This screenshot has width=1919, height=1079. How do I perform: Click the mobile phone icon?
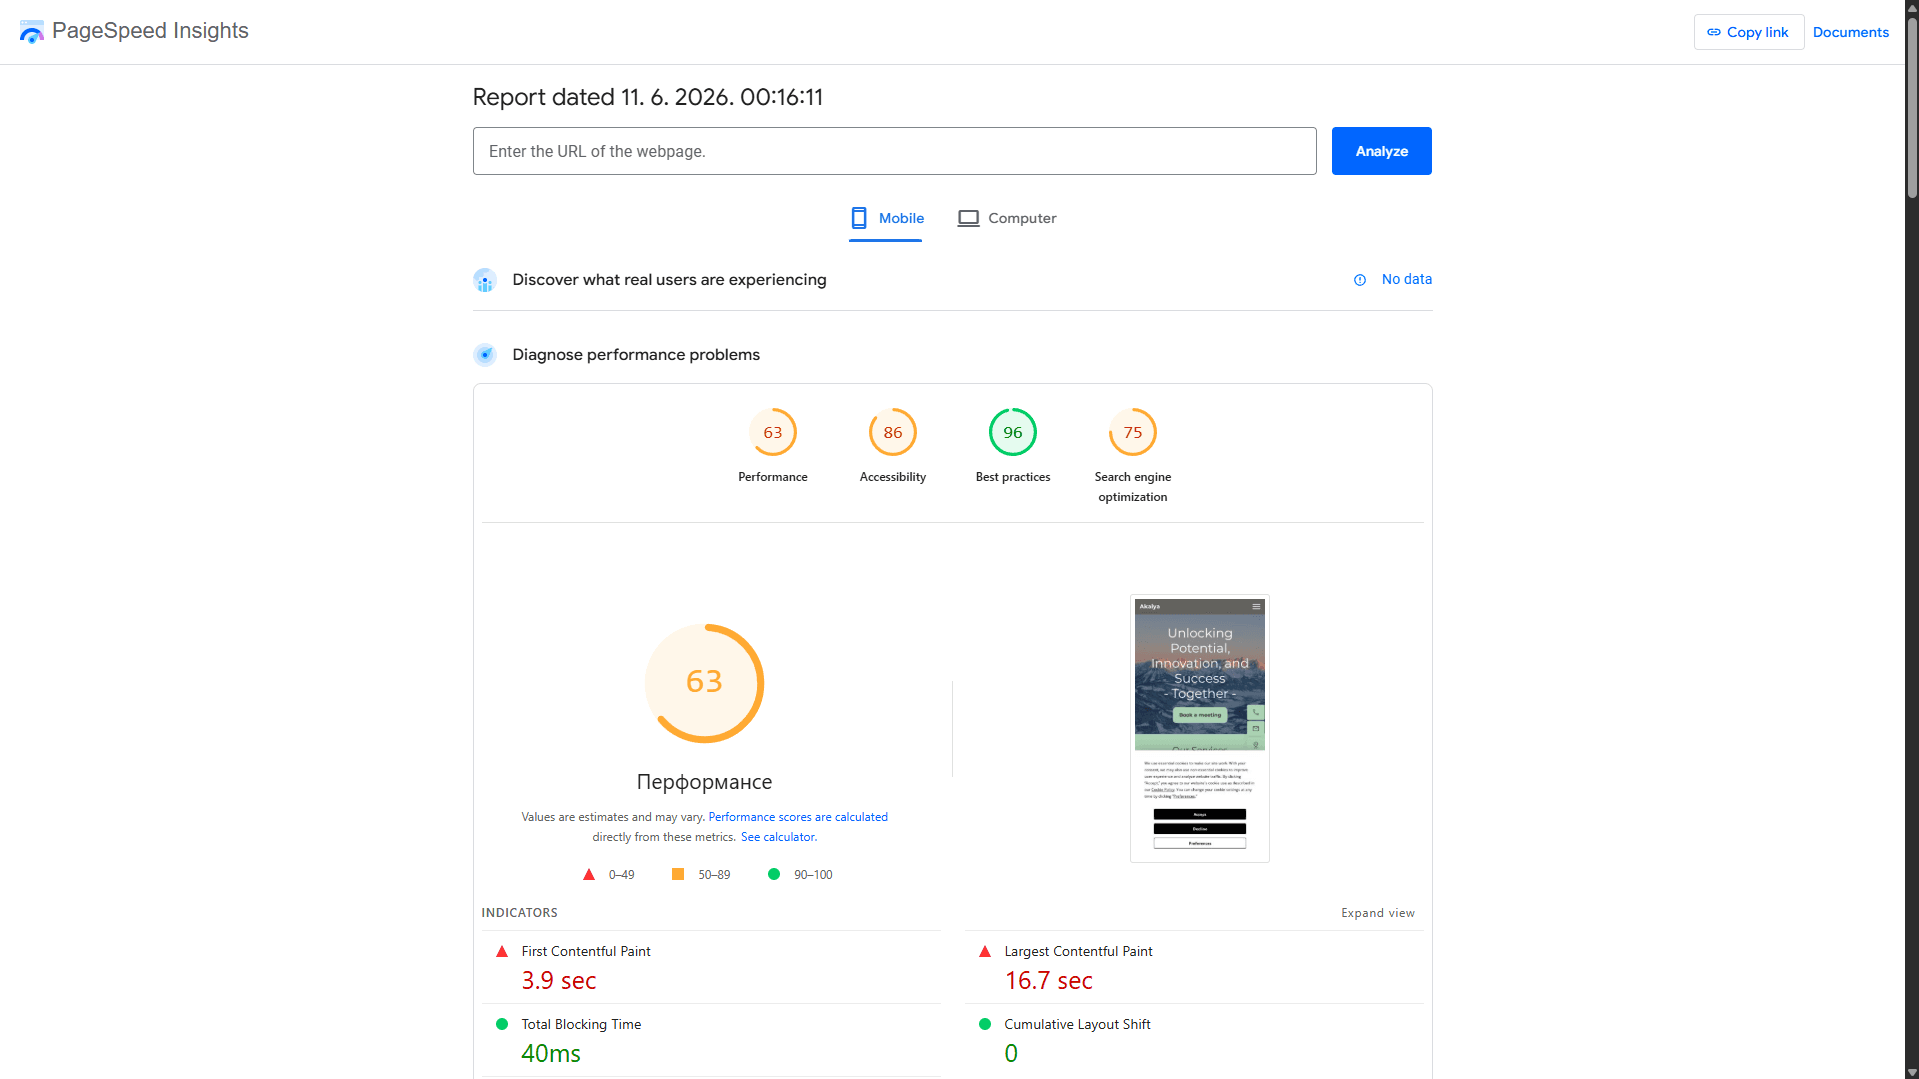(x=859, y=218)
